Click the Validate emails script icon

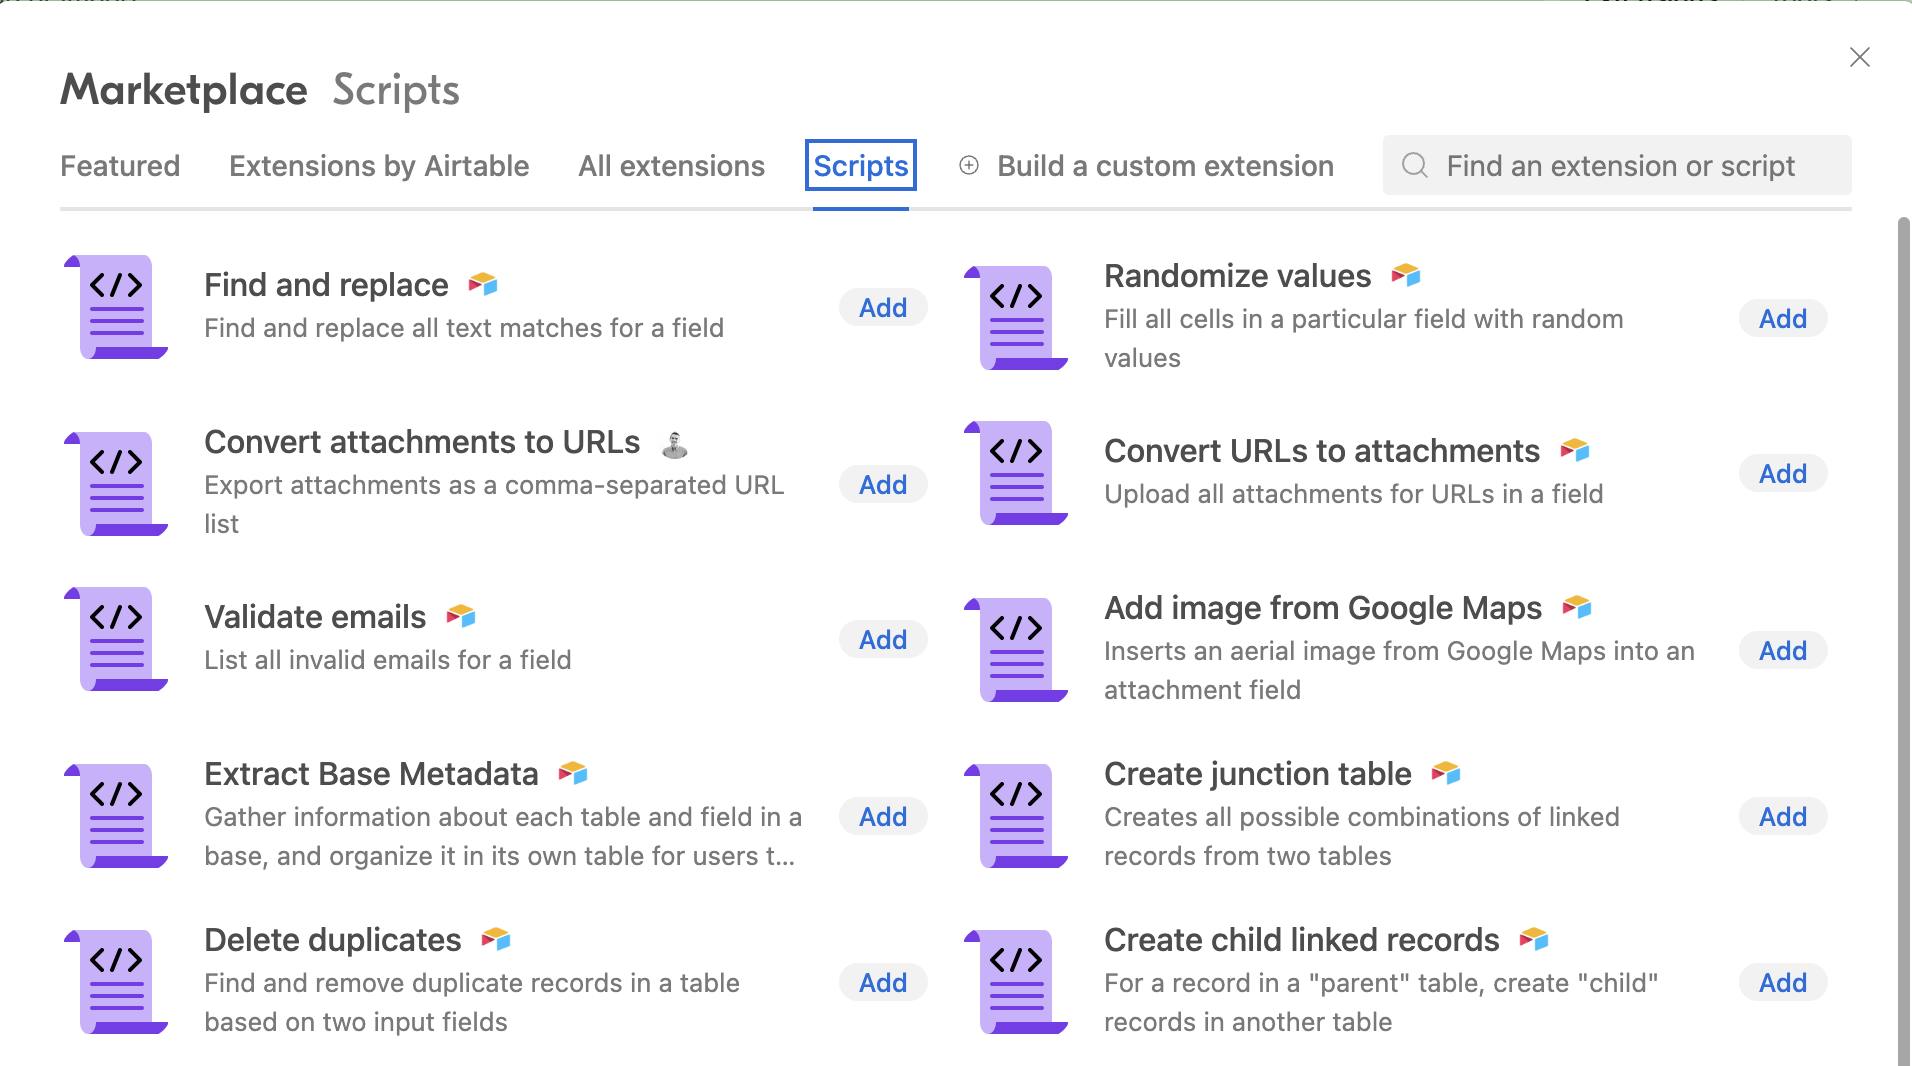pyautogui.click(x=117, y=639)
